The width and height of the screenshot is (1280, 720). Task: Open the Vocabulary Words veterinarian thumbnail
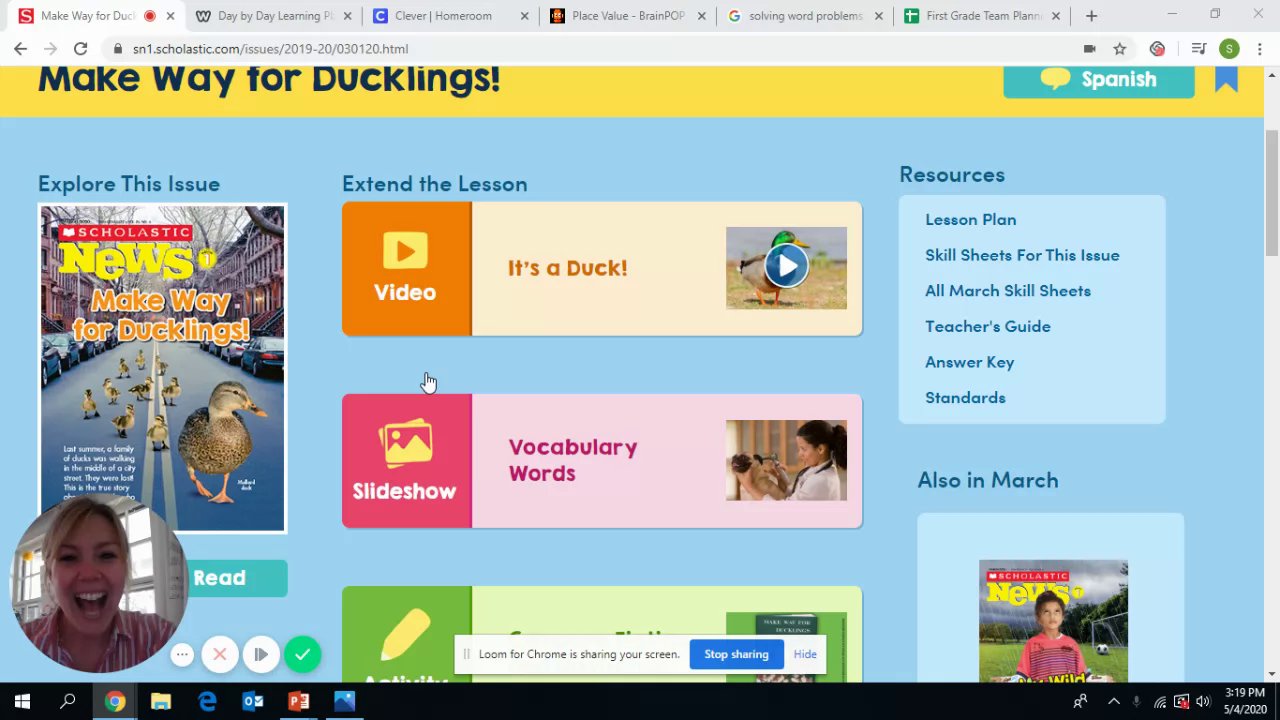click(786, 460)
